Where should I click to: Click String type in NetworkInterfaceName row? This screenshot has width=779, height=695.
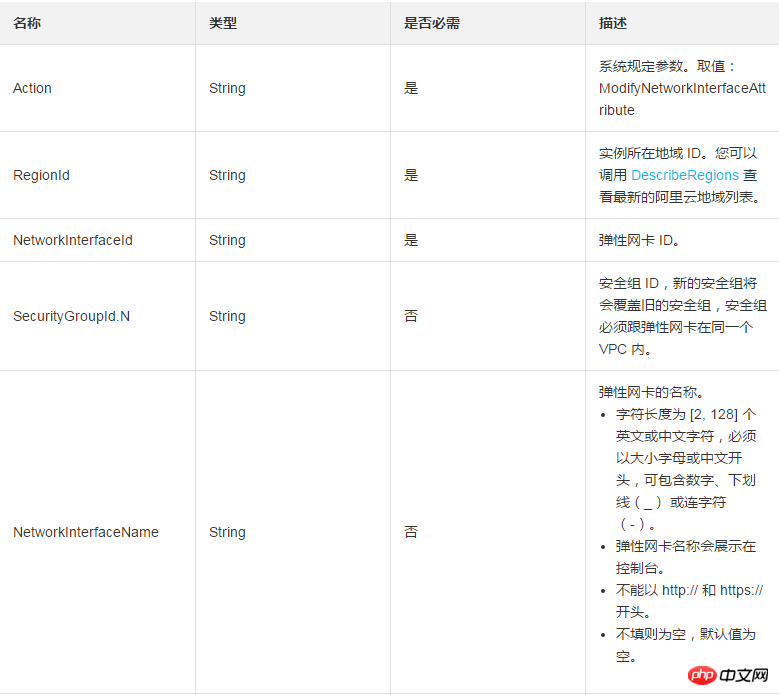227,533
